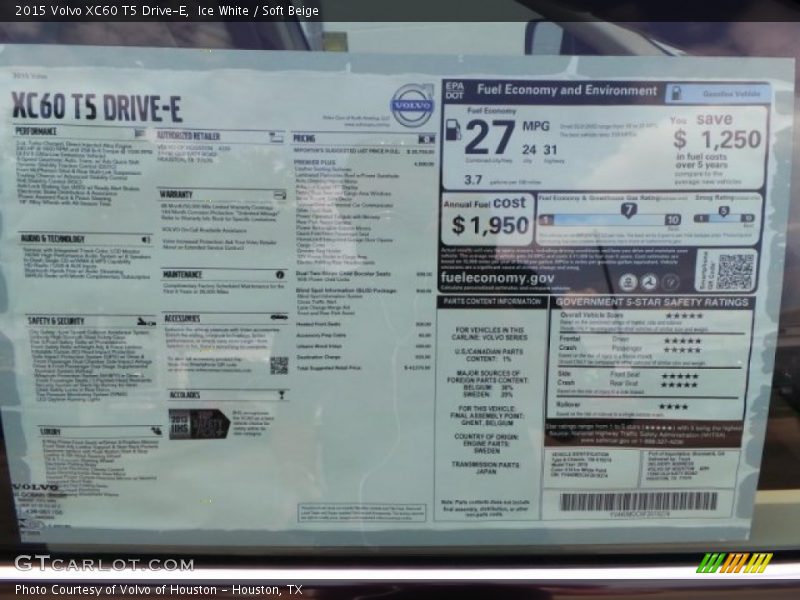The width and height of the screenshot is (800, 600).
Task: Click the Final Assembly Point Ghent, Belgium text
Action: click(x=487, y=415)
